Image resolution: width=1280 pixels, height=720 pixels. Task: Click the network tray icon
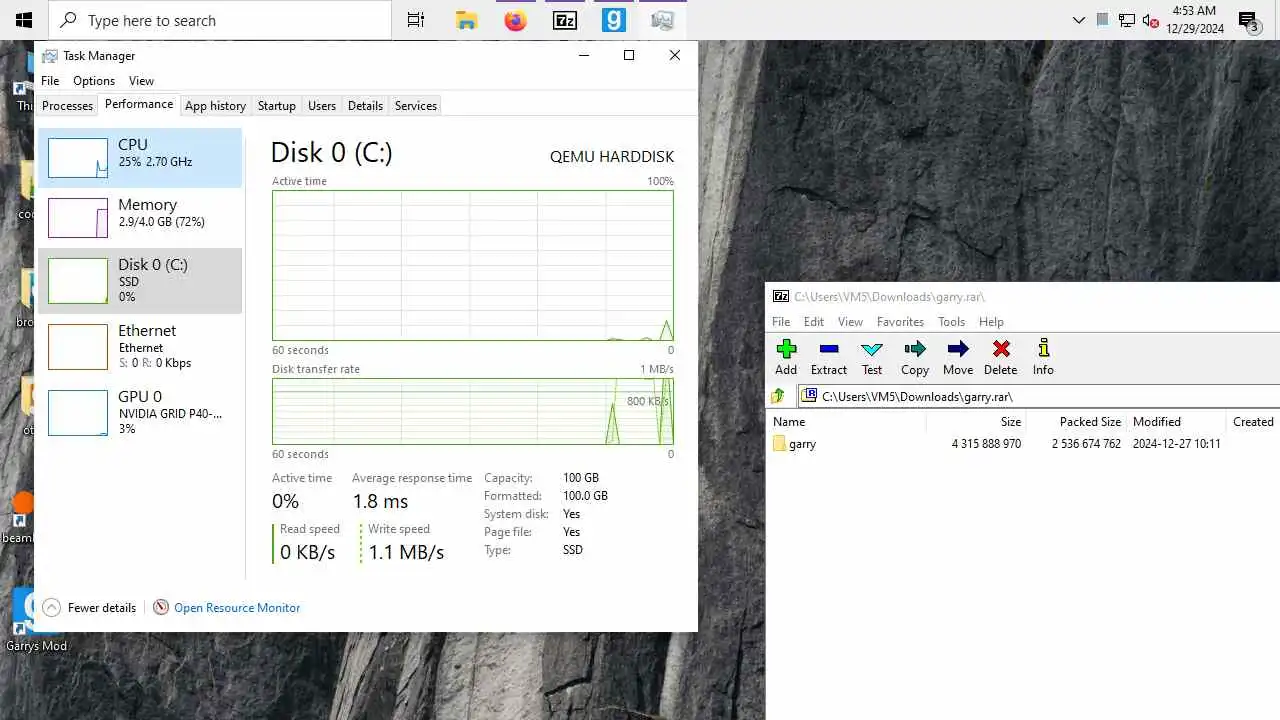[1126, 20]
